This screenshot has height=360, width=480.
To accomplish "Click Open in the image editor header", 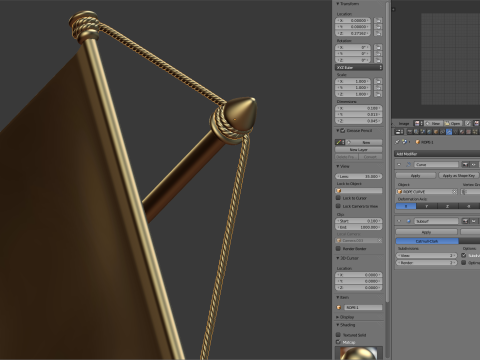I will click(x=453, y=124).
